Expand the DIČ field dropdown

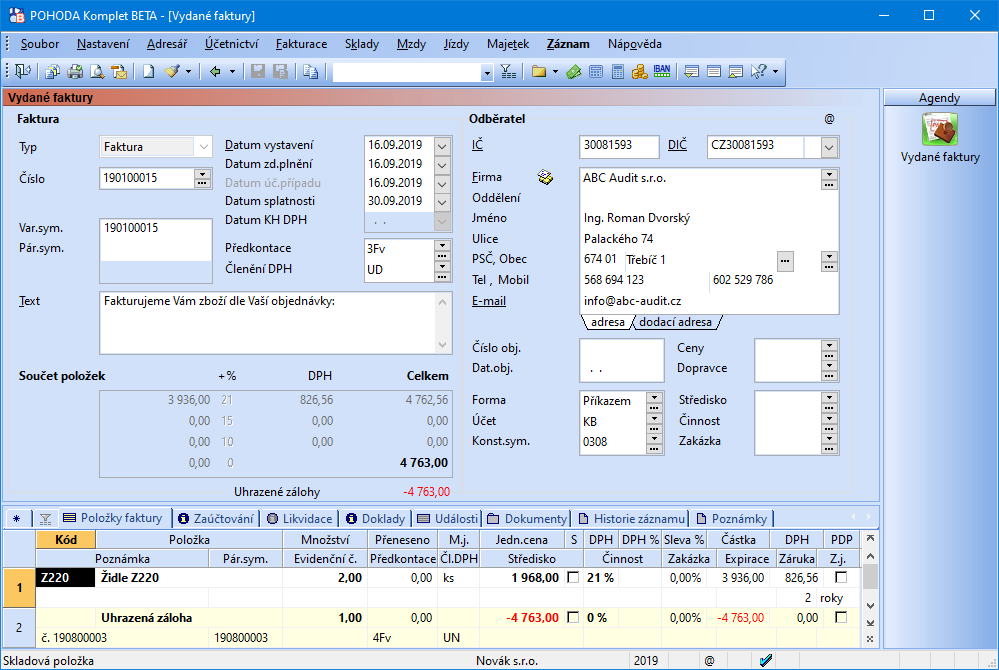pos(828,147)
